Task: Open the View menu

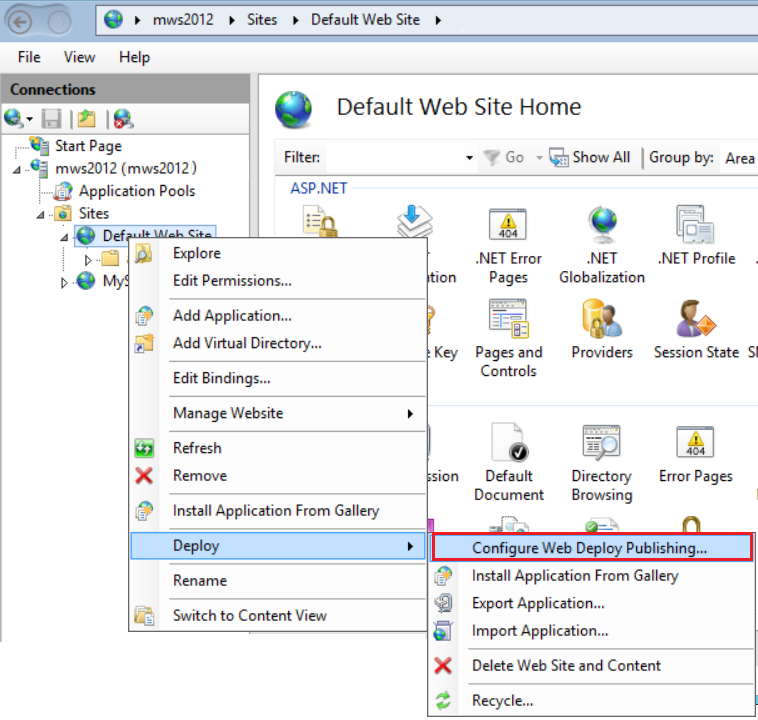Action: [x=80, y=57]
